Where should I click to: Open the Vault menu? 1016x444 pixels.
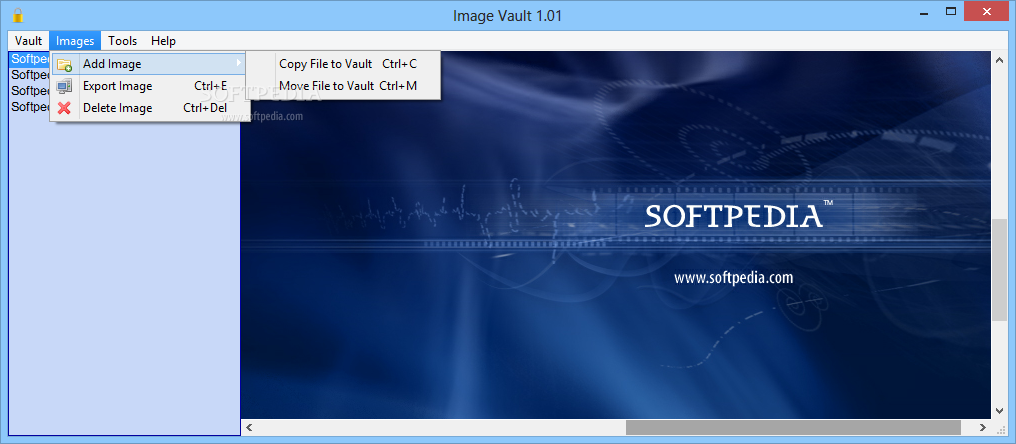(x=29, y=41)
